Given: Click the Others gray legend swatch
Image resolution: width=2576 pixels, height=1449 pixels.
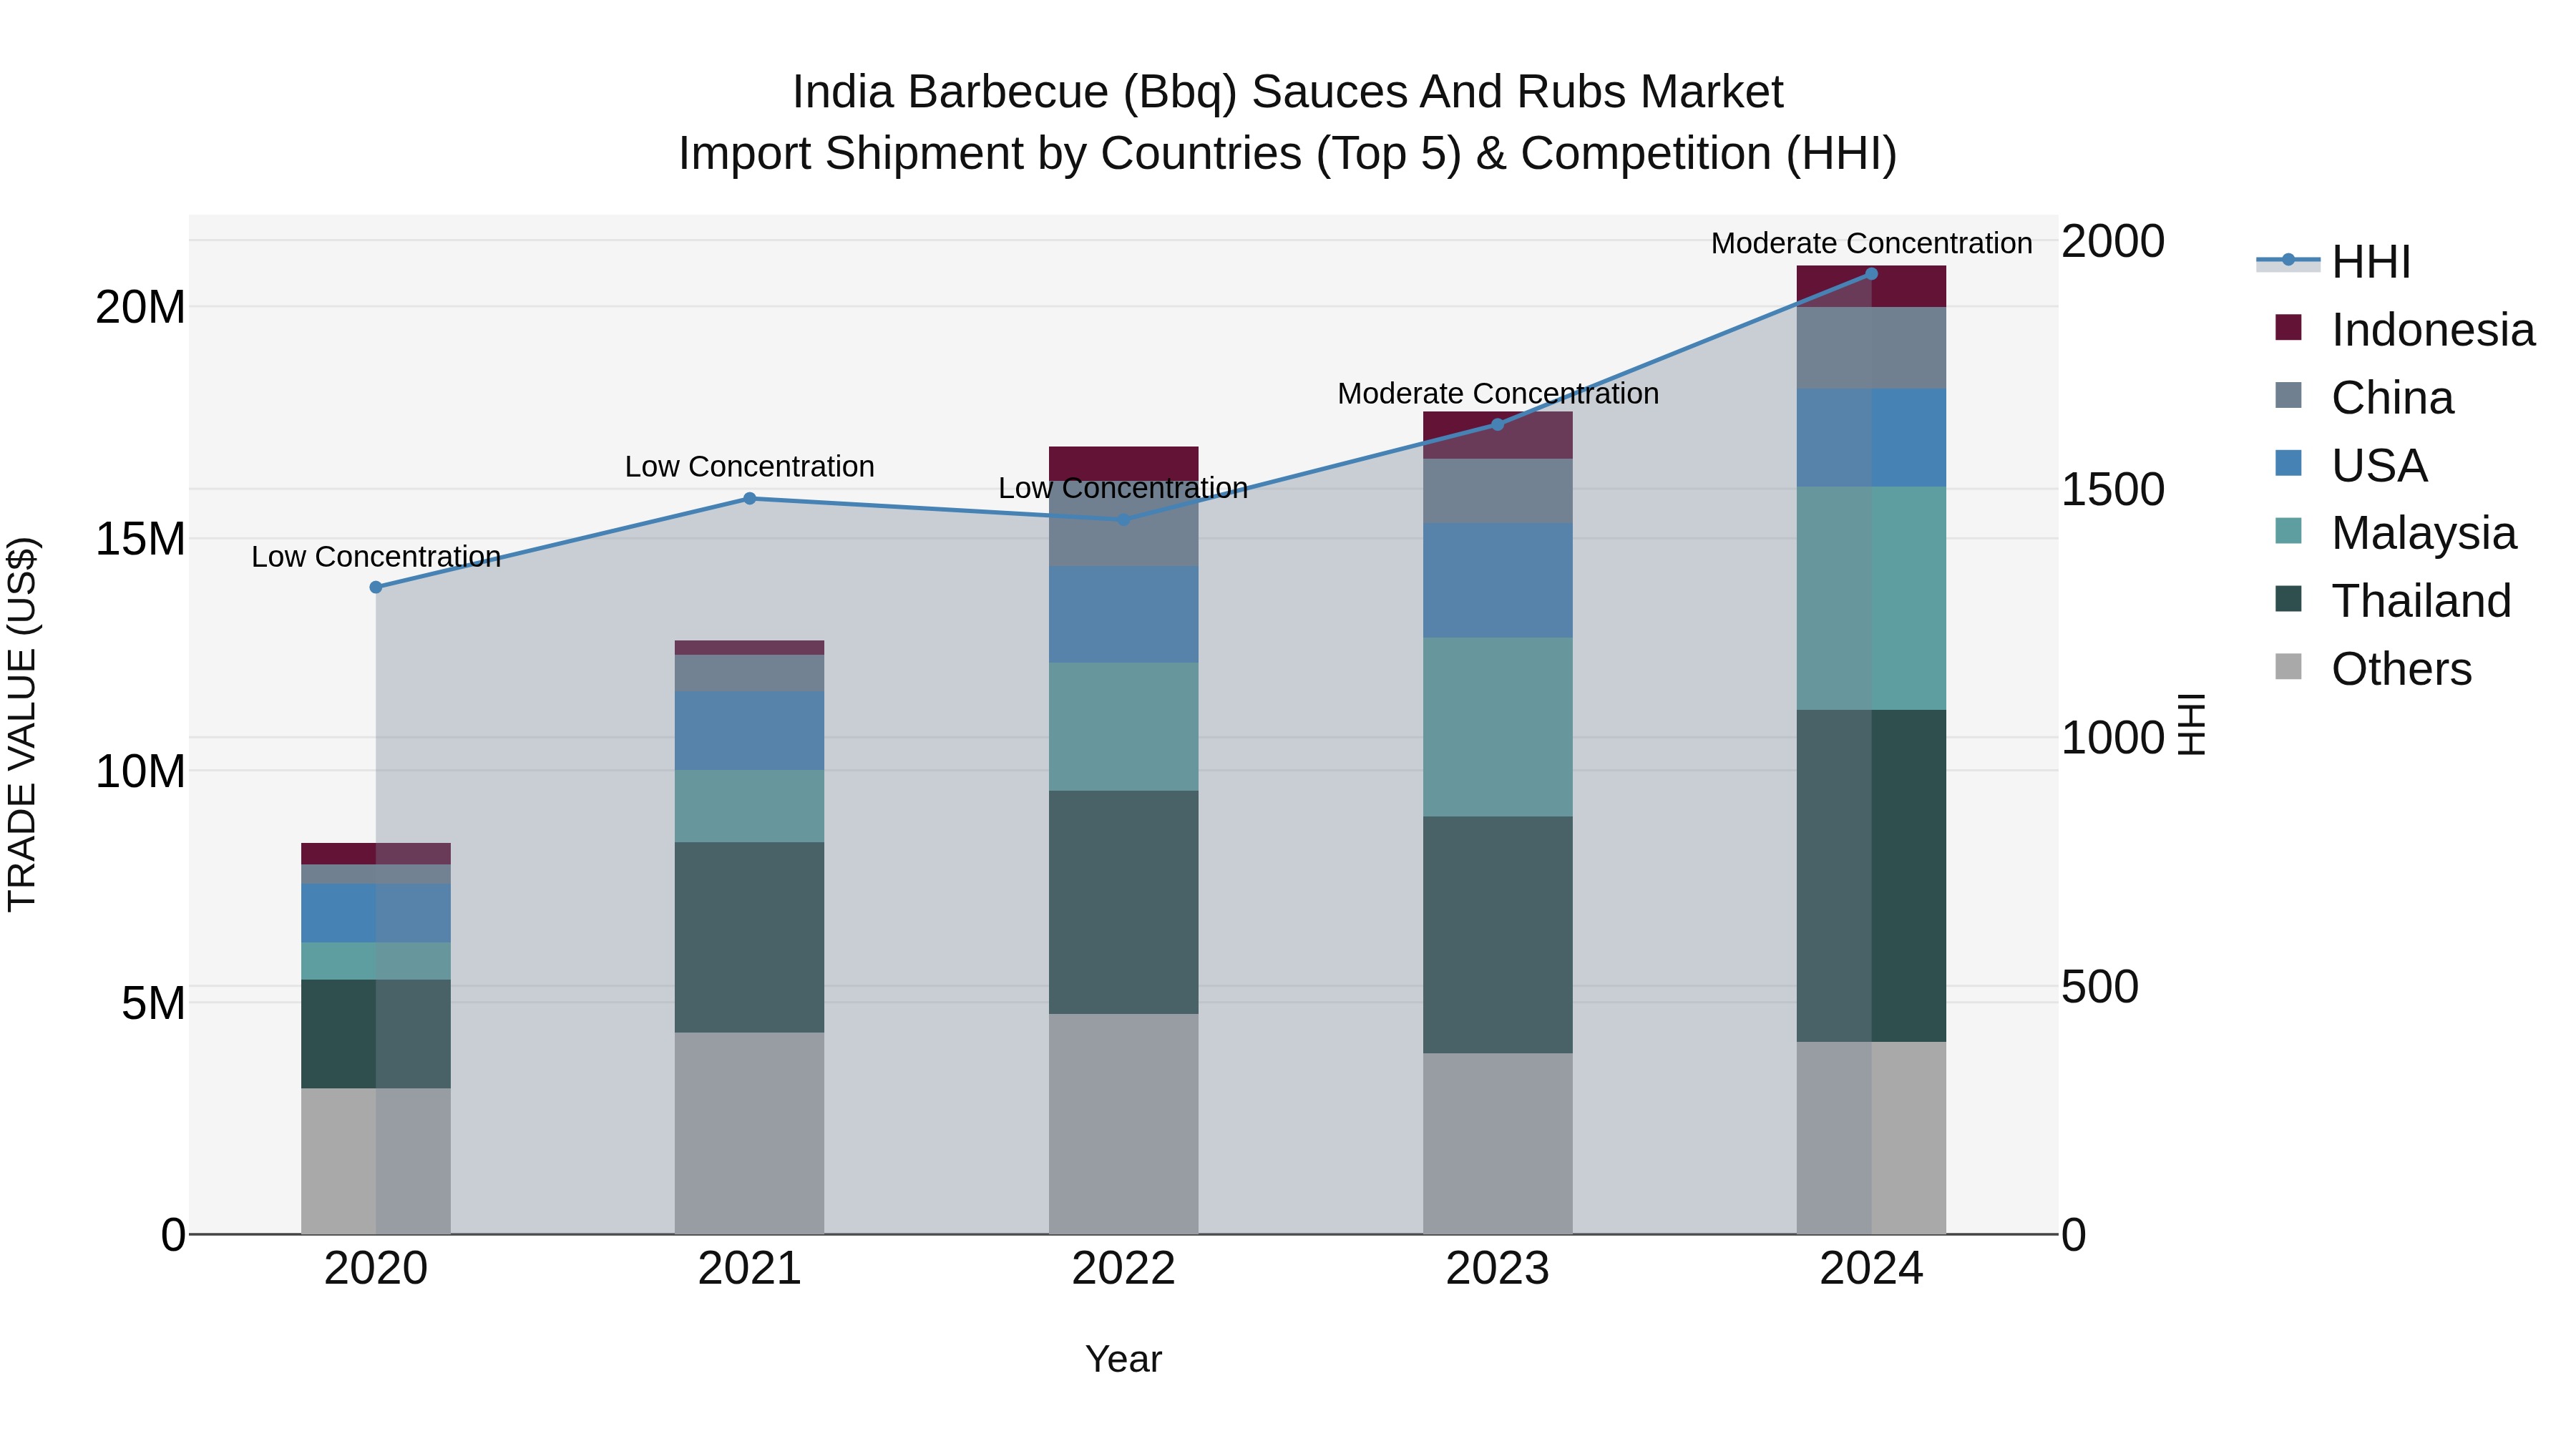Looking at the screenshot, I should tap(2288, 666).
